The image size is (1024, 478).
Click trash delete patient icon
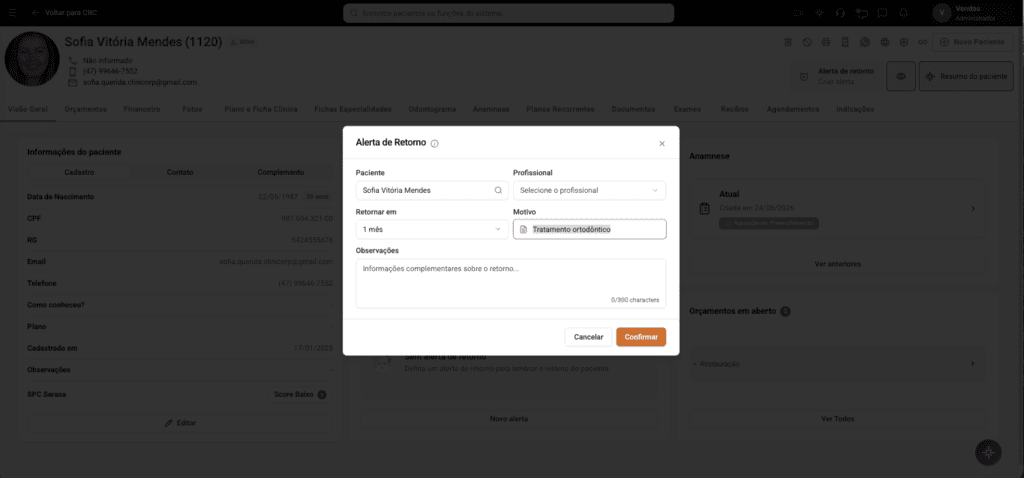tap(788, 42)
